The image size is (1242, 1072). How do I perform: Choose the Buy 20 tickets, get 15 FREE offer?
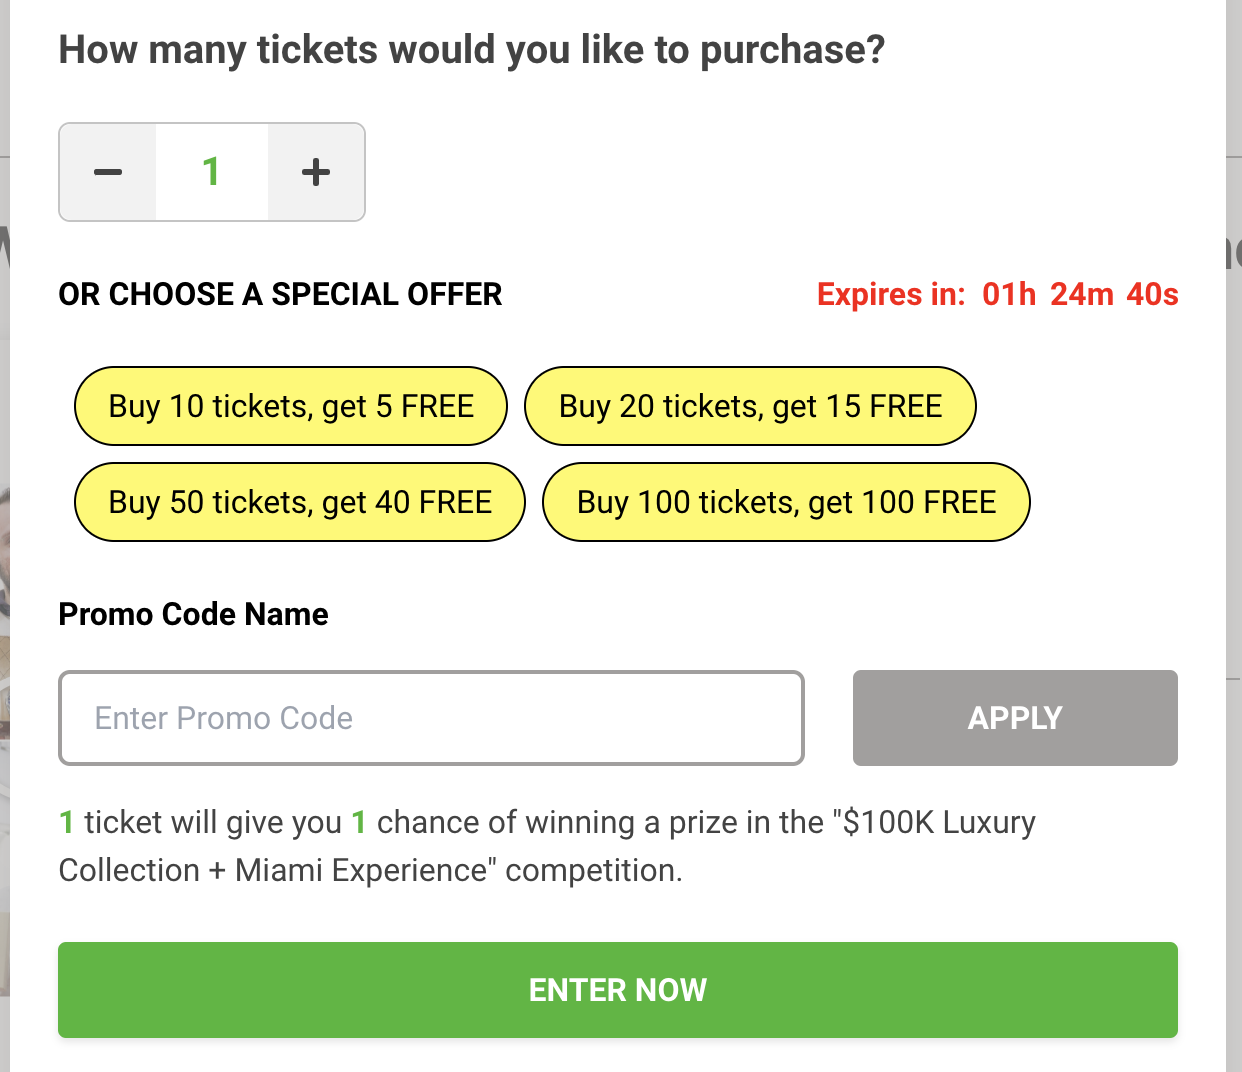point(750,406)
